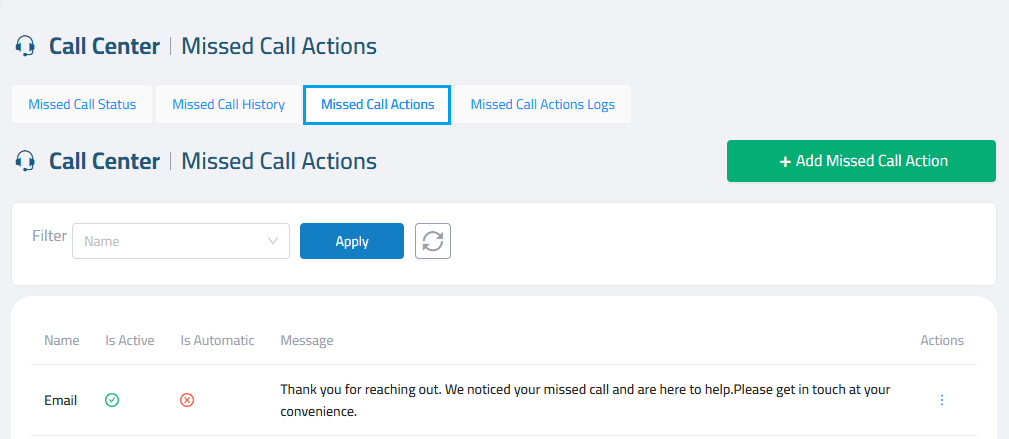Click the Name column header

click(x=62, y=341)
